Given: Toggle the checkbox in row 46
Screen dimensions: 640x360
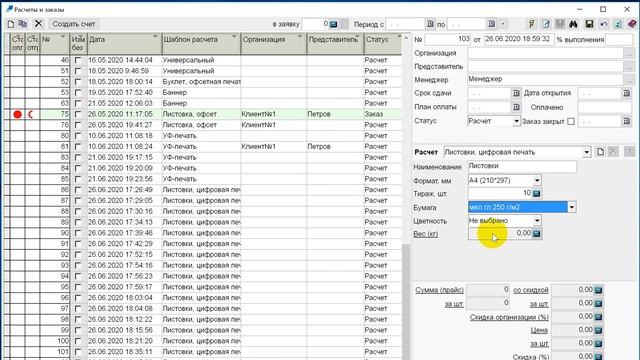Looking at the screenshot, I should (78, 60).
